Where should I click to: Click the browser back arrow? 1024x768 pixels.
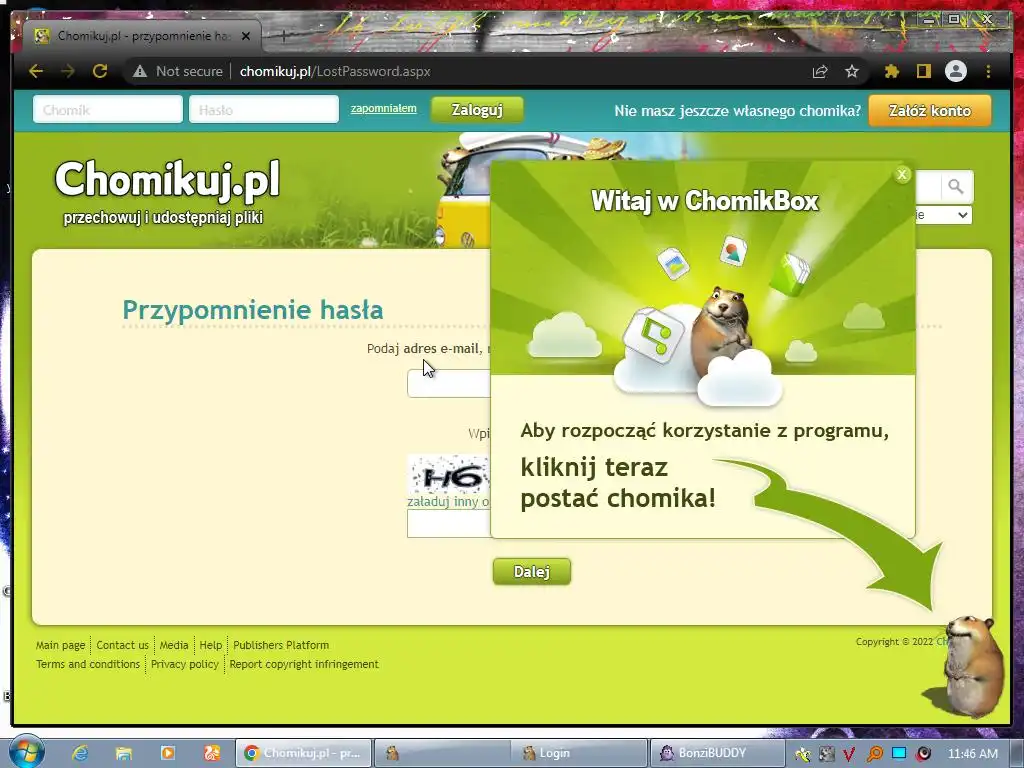[36, 71]
